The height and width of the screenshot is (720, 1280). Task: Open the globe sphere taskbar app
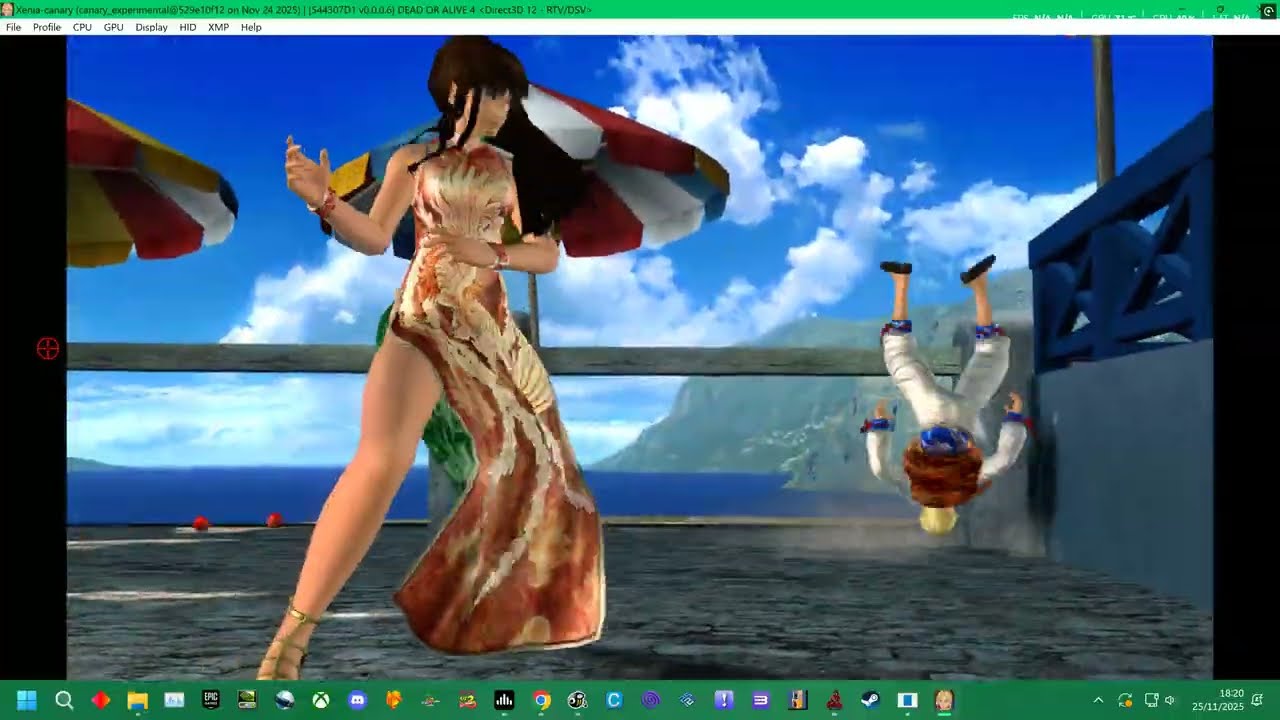pos(284,700)
